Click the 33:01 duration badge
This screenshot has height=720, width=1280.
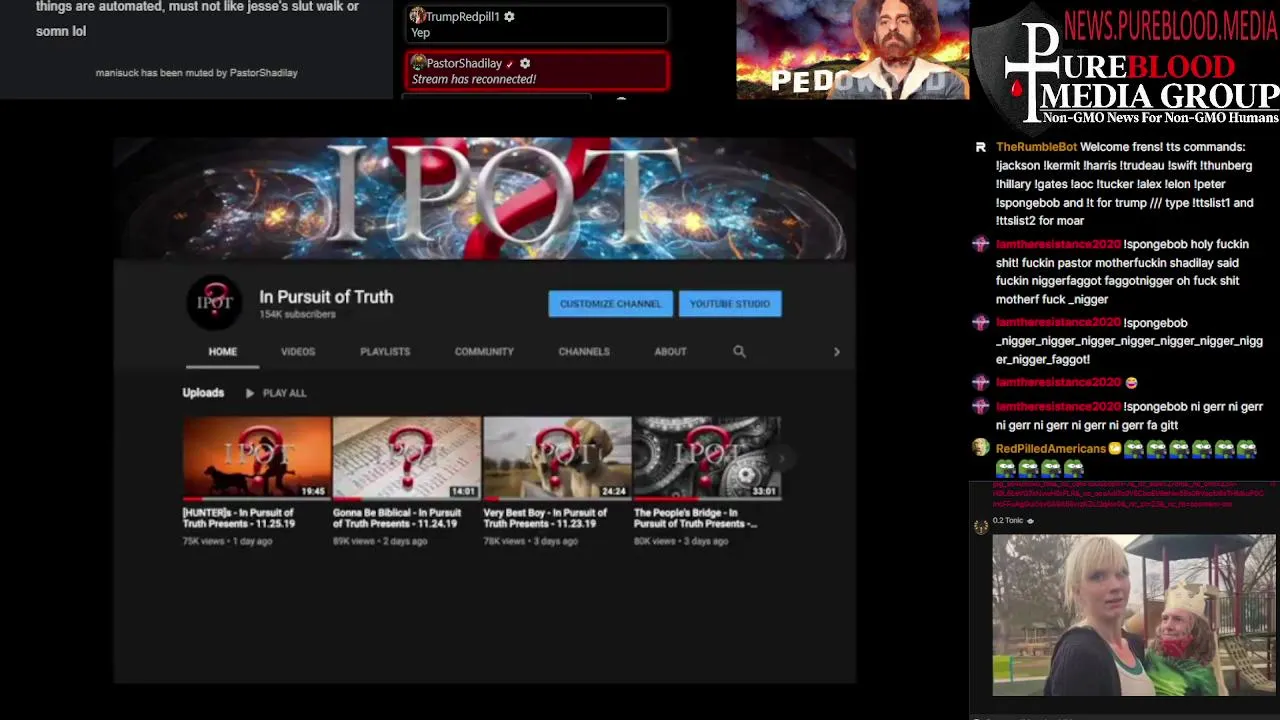764,491
